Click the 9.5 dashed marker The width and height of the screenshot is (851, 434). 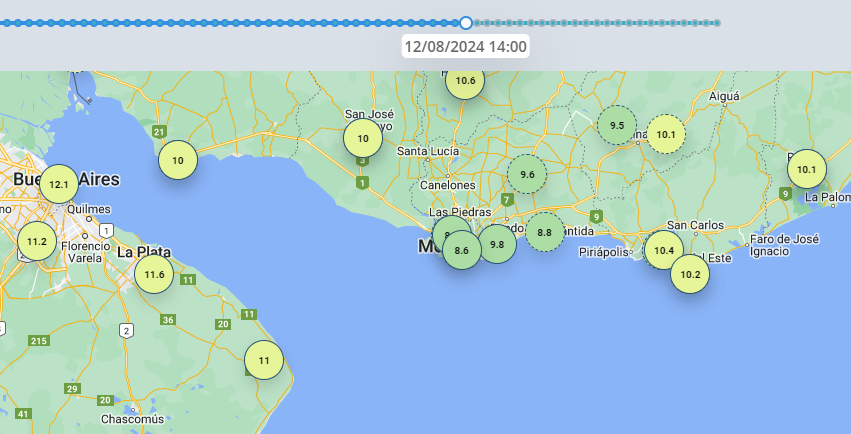(617, 125)
